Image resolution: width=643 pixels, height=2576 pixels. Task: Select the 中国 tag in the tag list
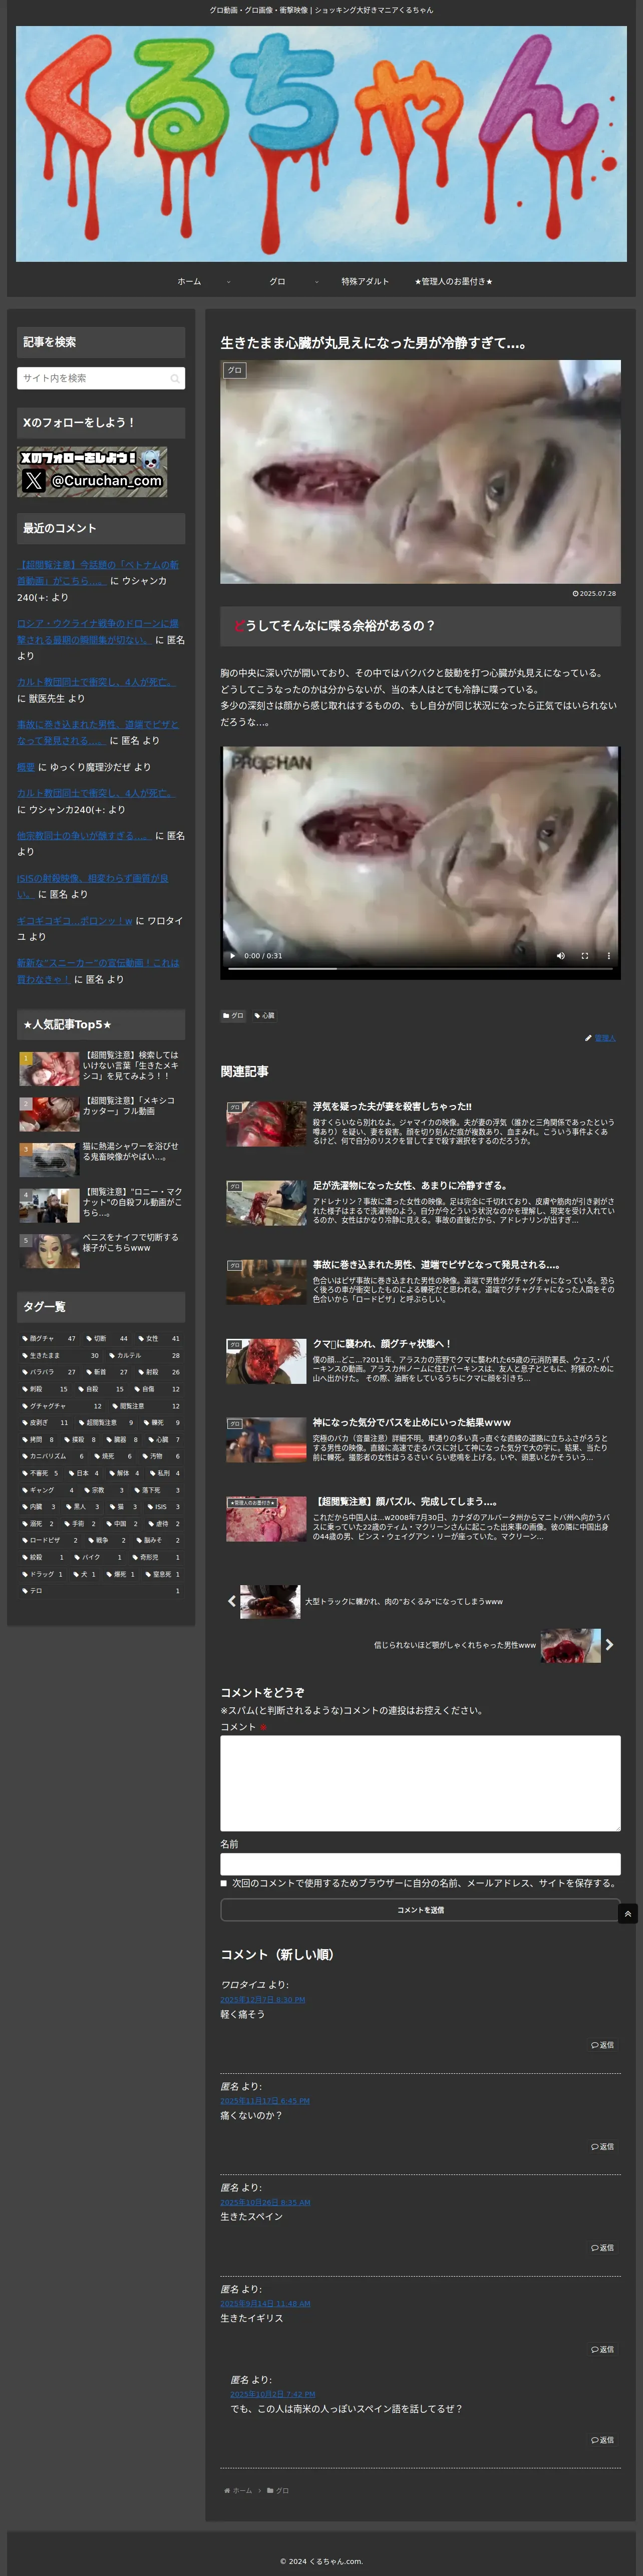pos(122,1524)
